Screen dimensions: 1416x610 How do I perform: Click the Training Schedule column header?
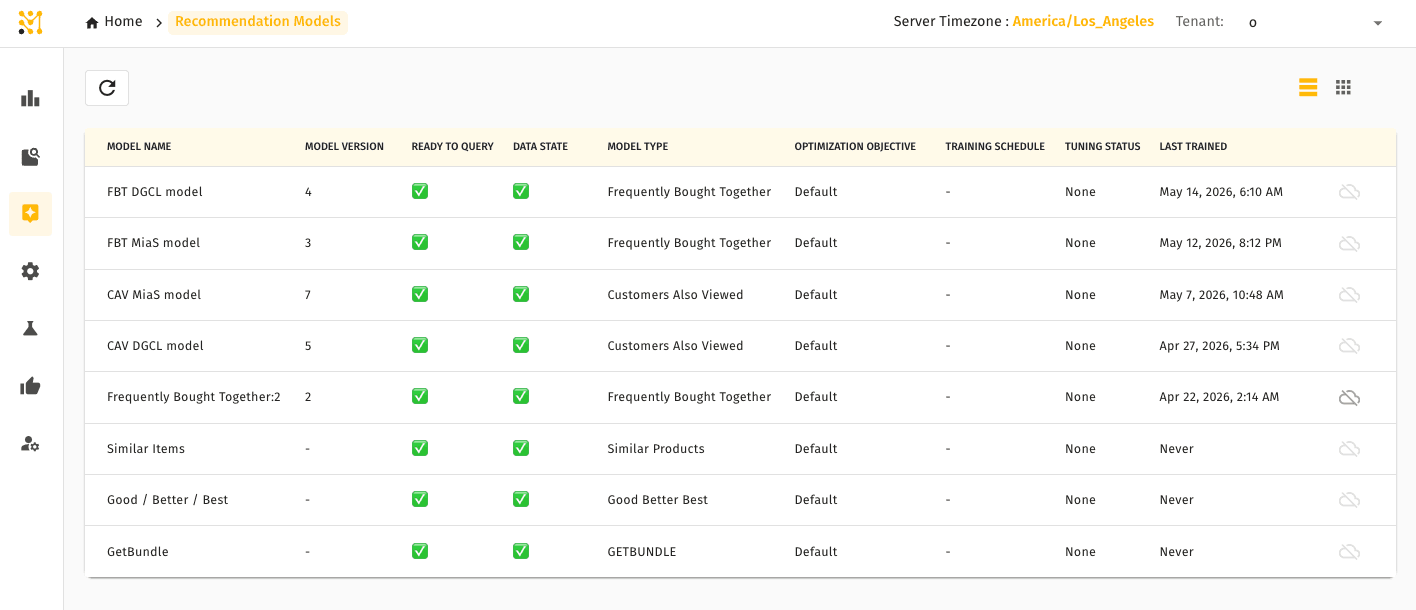click(x=995, y=147)
